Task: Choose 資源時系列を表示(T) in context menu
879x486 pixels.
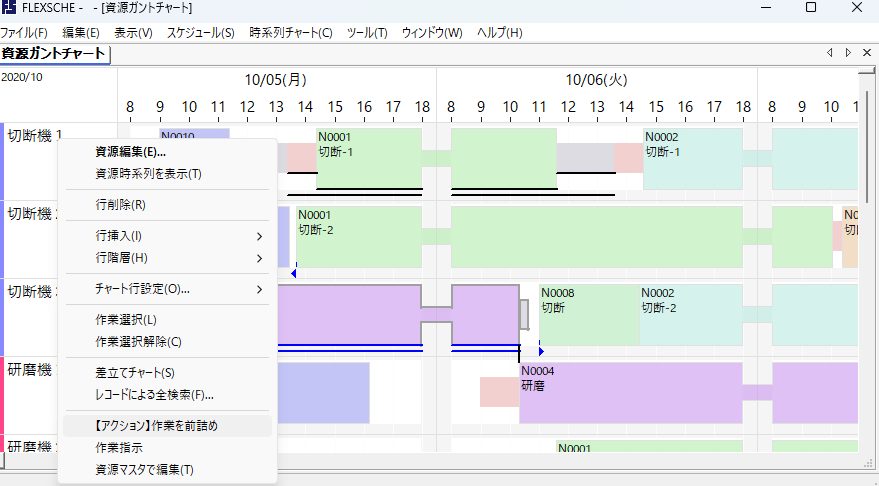Action: tap(167, 174)
